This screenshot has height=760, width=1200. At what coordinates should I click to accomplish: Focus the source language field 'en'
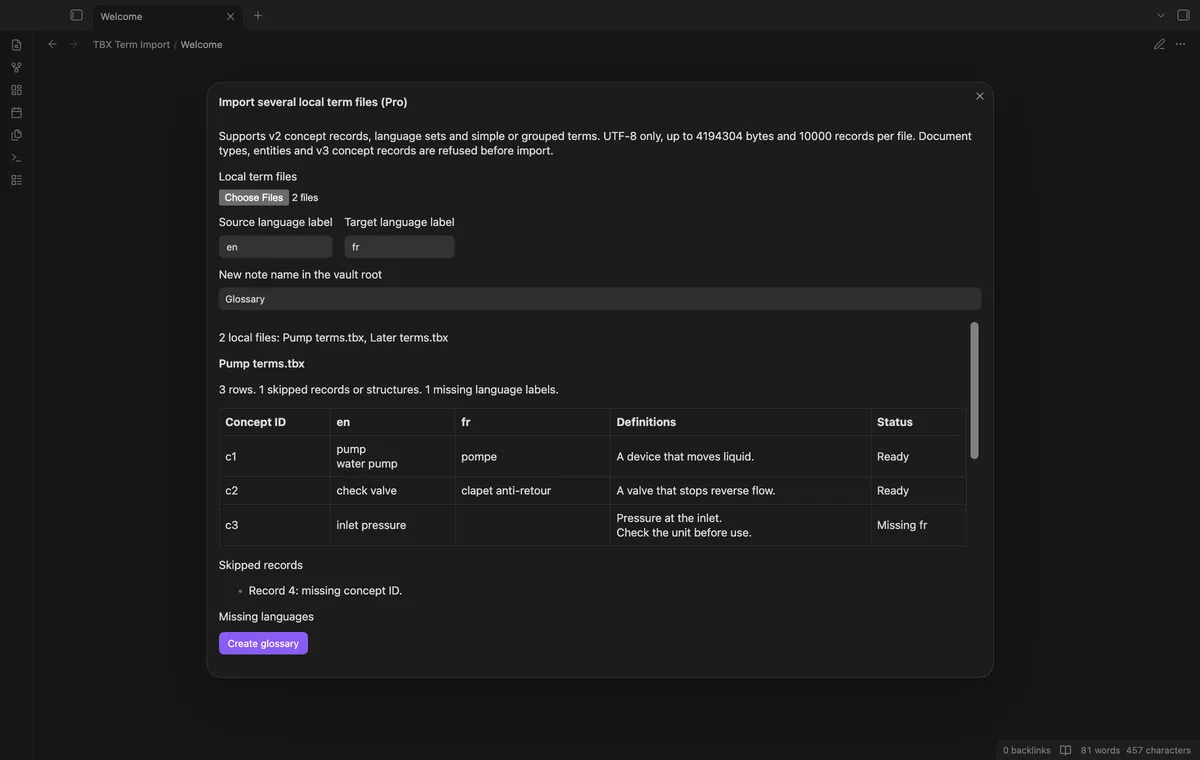click(276, 247)
